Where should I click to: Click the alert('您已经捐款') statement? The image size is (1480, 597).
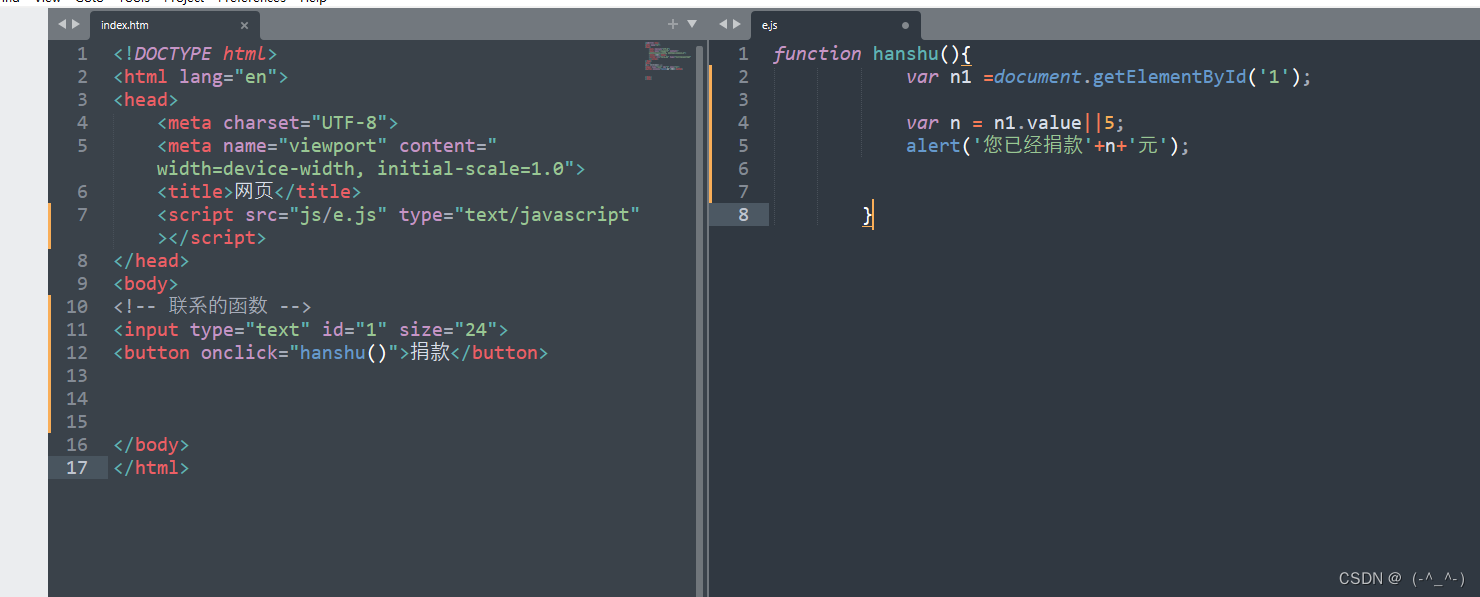(1048, 146)
